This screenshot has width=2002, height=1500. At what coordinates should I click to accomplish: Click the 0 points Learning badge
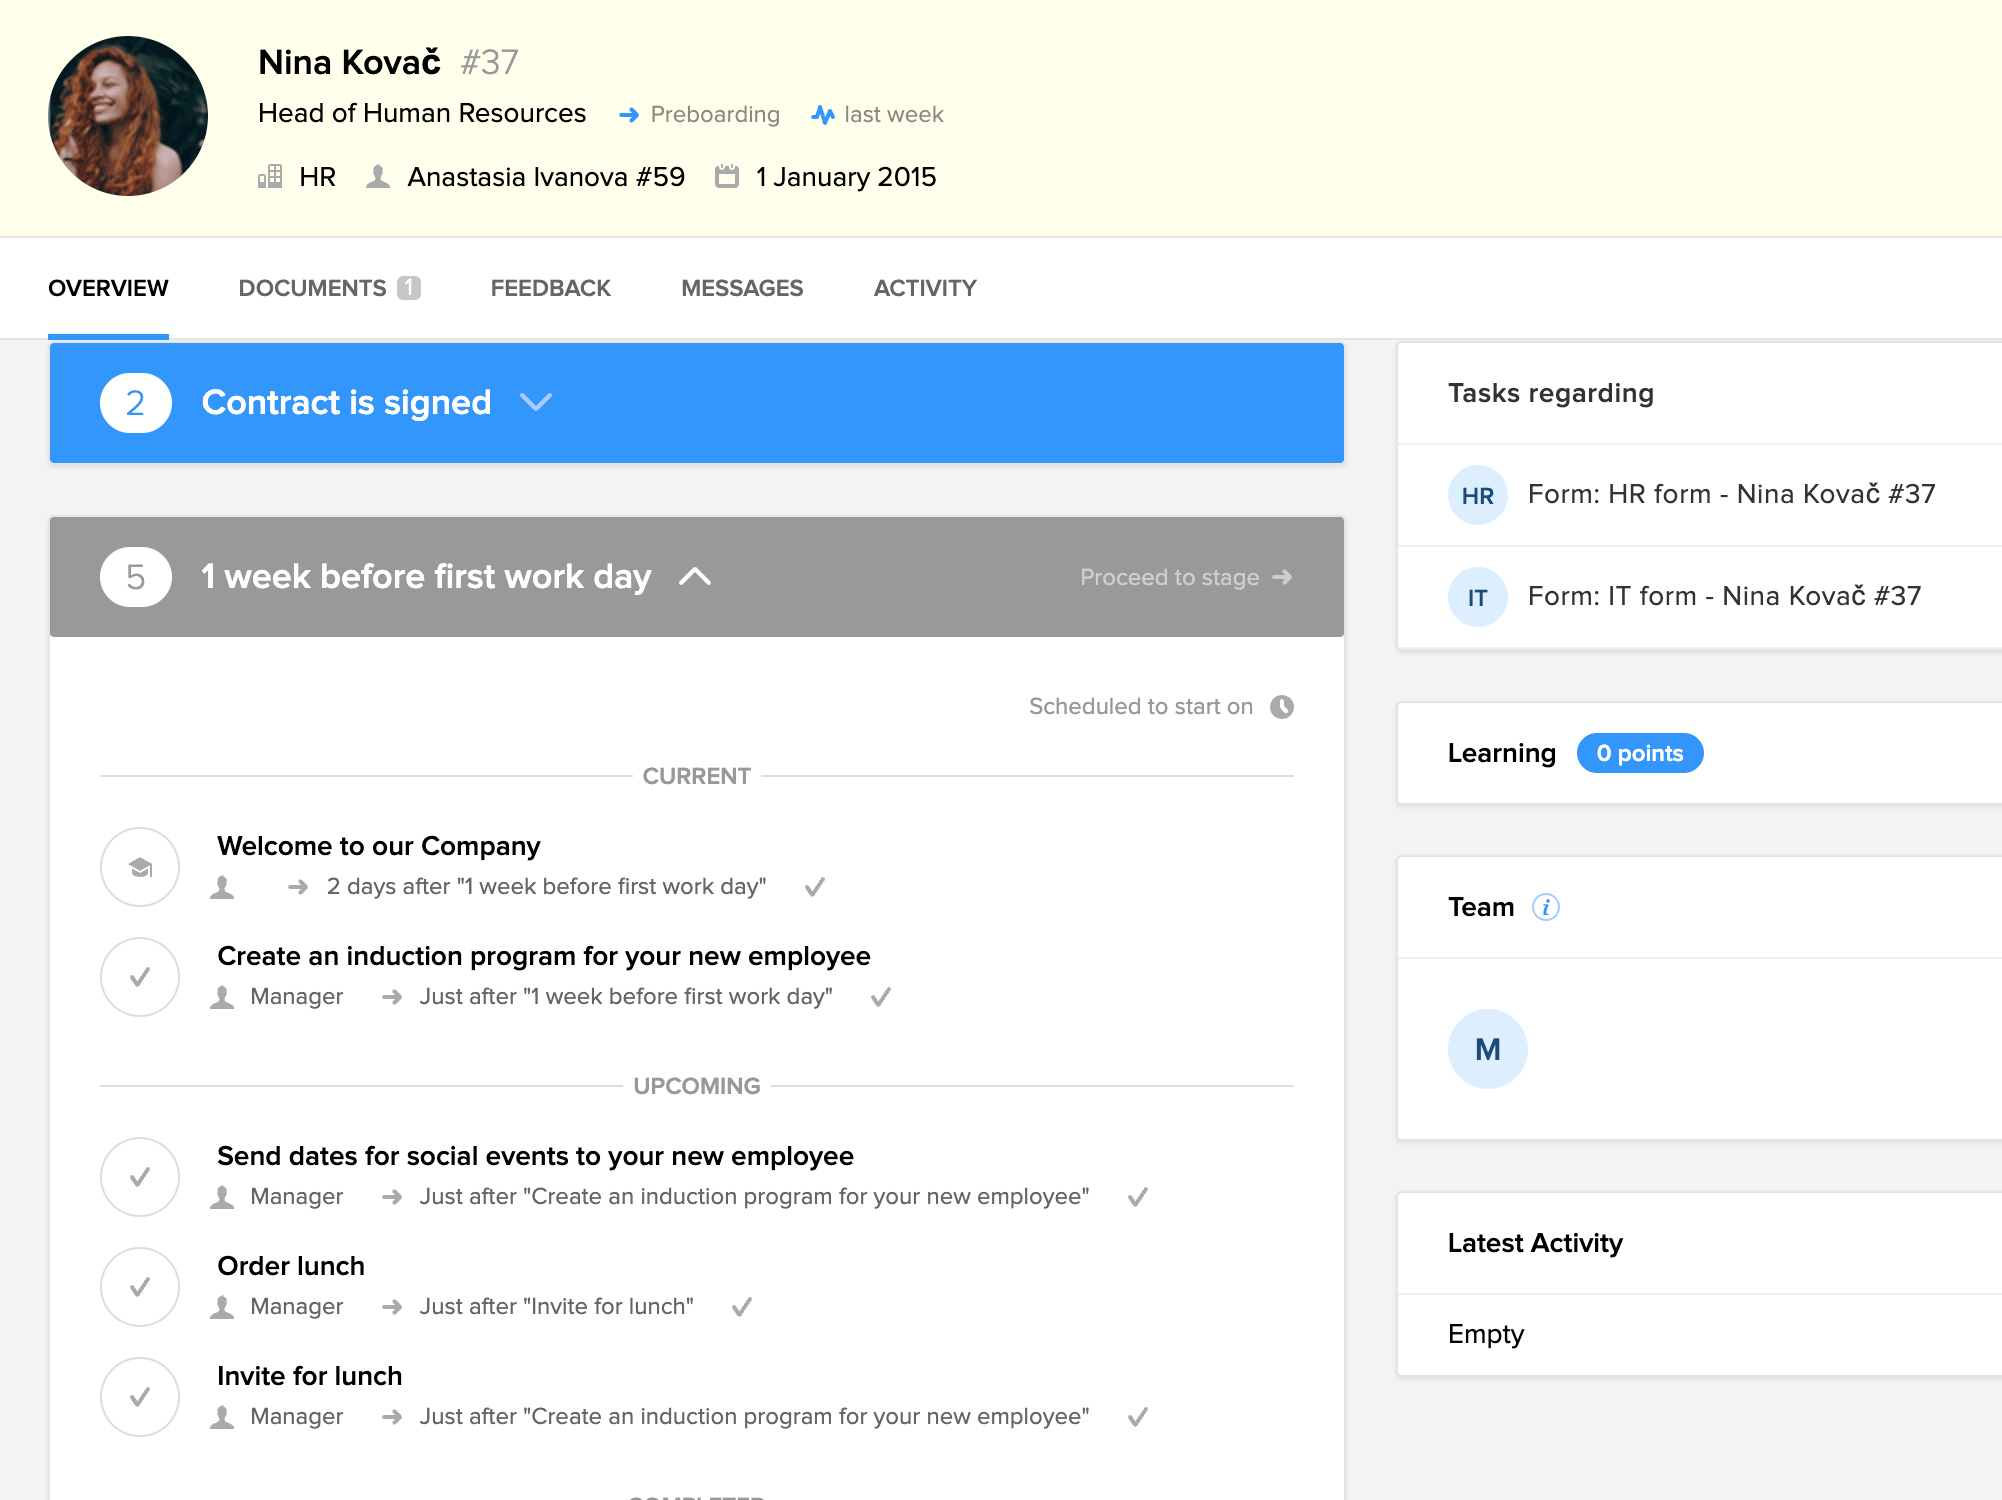pyautogui.click(x=1640, y=753)
